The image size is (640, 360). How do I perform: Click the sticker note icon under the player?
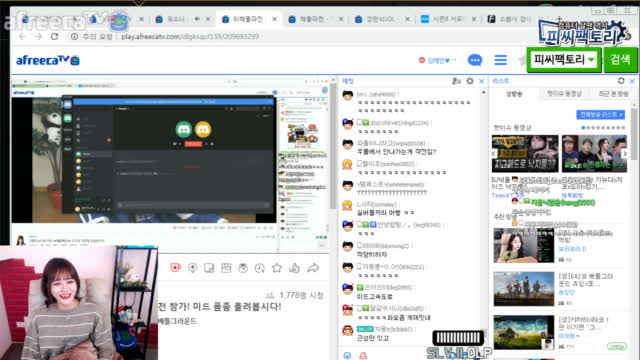pos(209,268)
